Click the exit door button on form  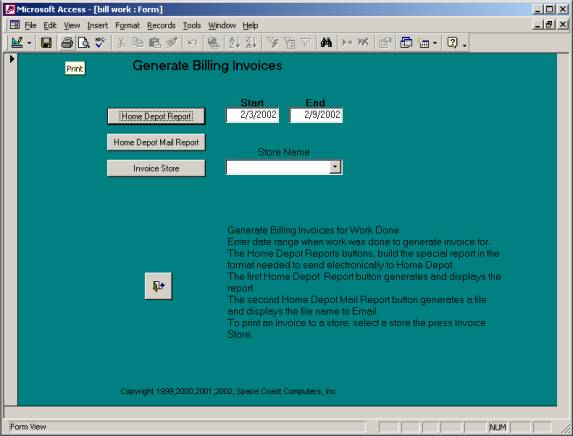pos(158,286)
